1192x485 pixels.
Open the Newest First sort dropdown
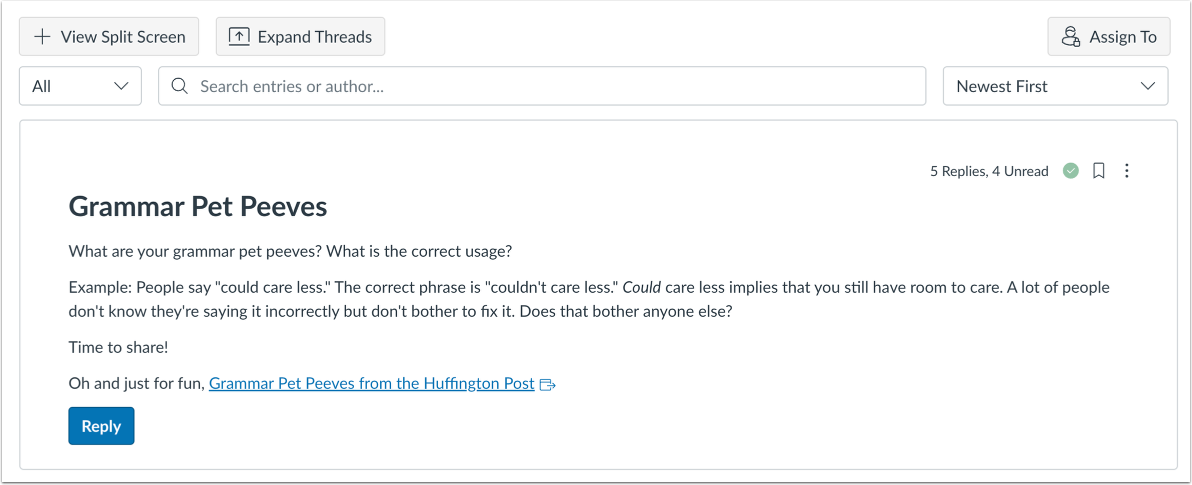1055,86
